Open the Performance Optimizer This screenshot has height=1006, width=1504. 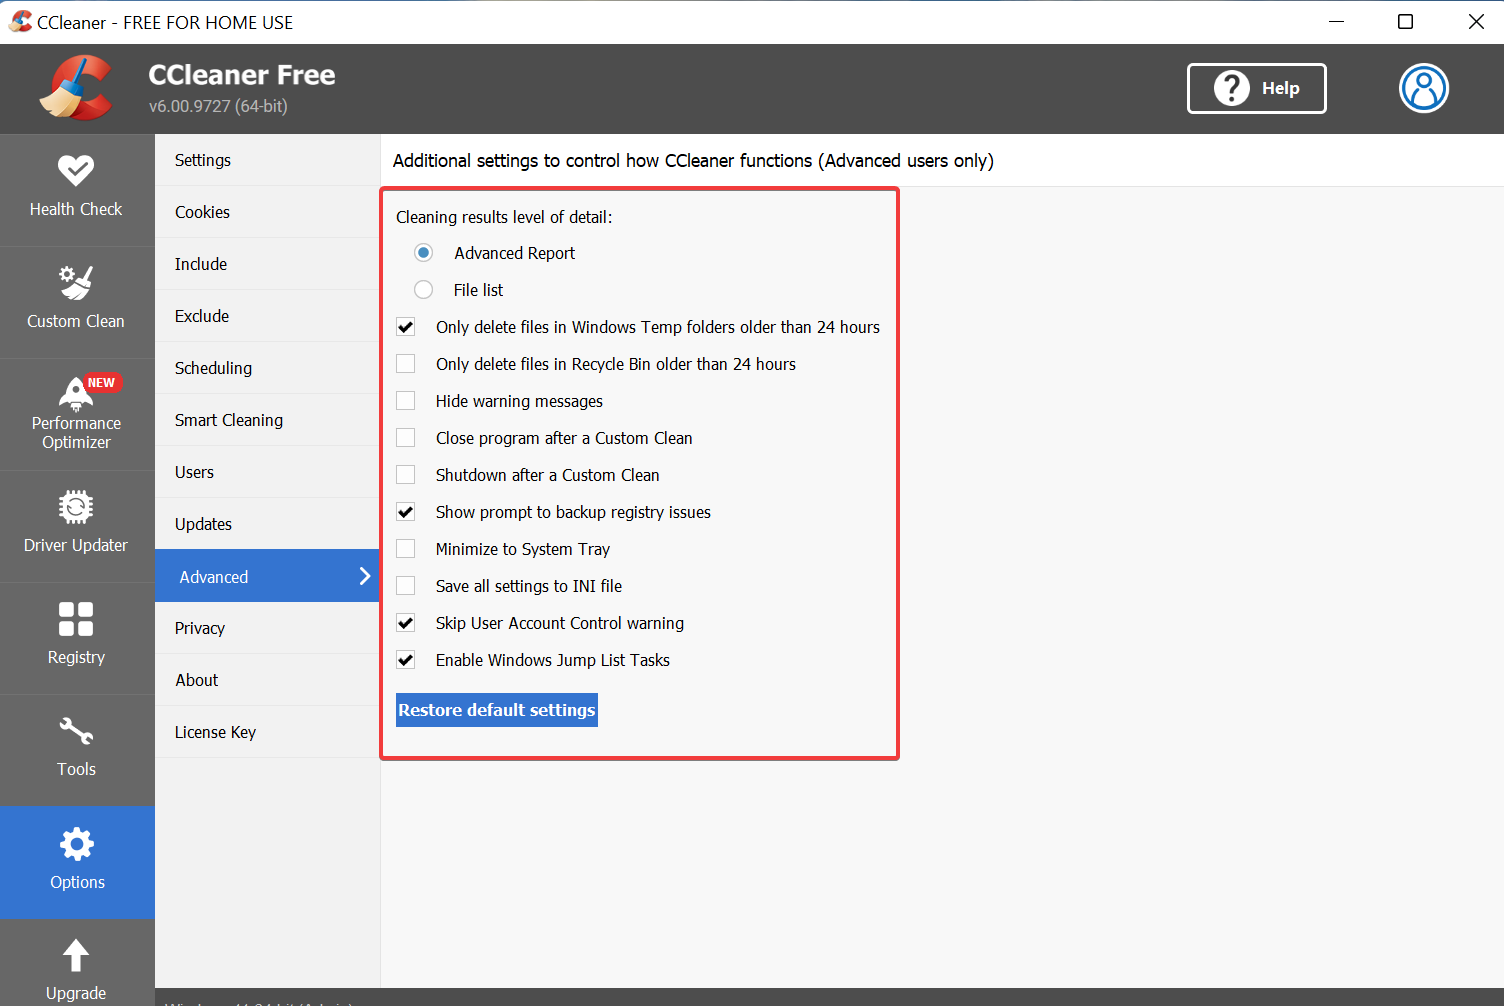tap(77, 413)
